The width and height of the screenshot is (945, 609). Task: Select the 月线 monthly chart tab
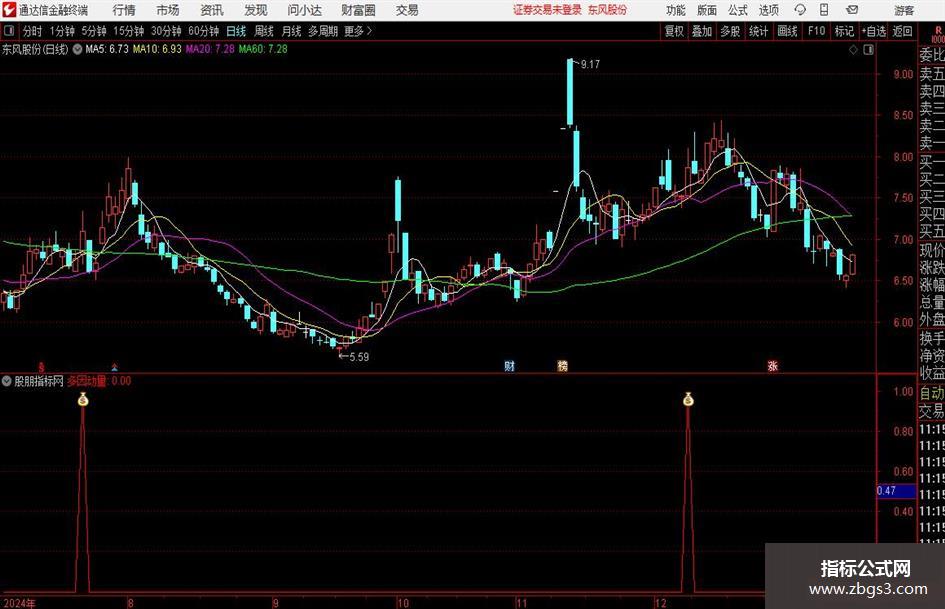(291, 31)
